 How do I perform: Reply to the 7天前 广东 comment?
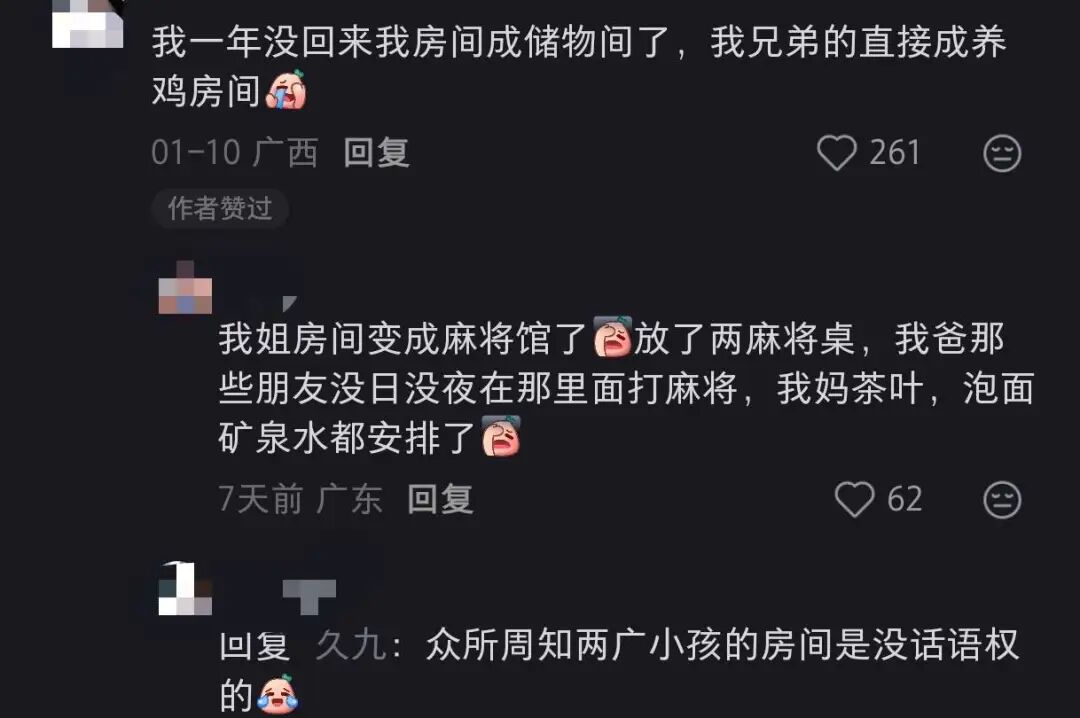point(440,499)
